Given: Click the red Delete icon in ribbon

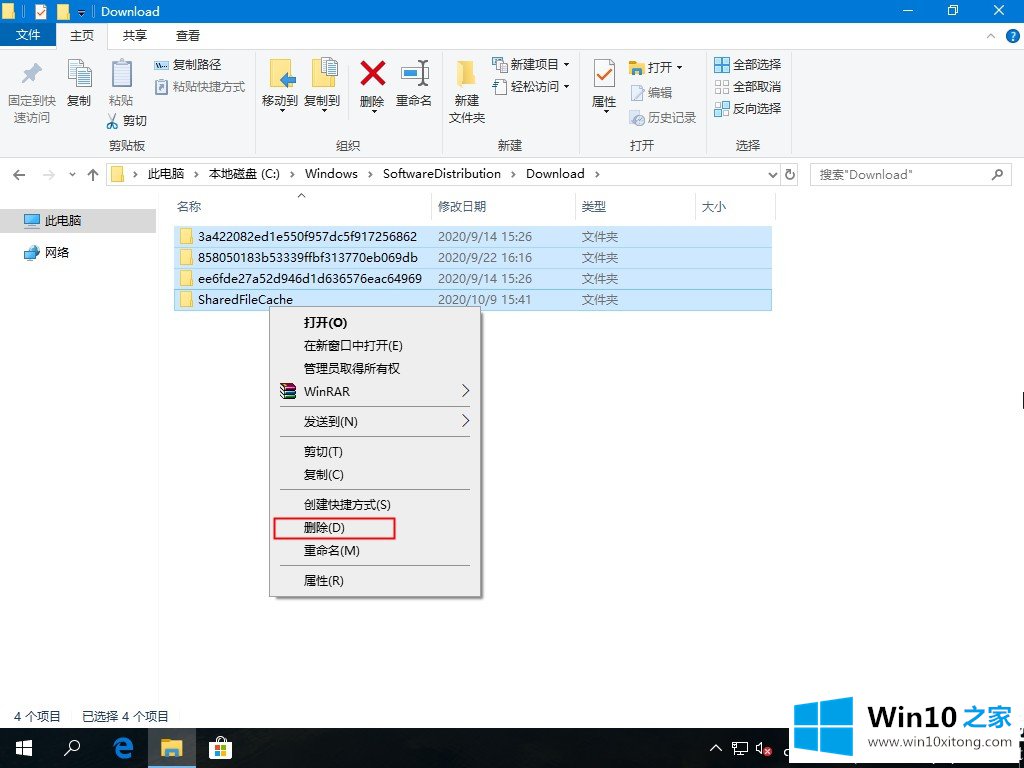Looking at the screenshot, I should click(x=372, y=76).
